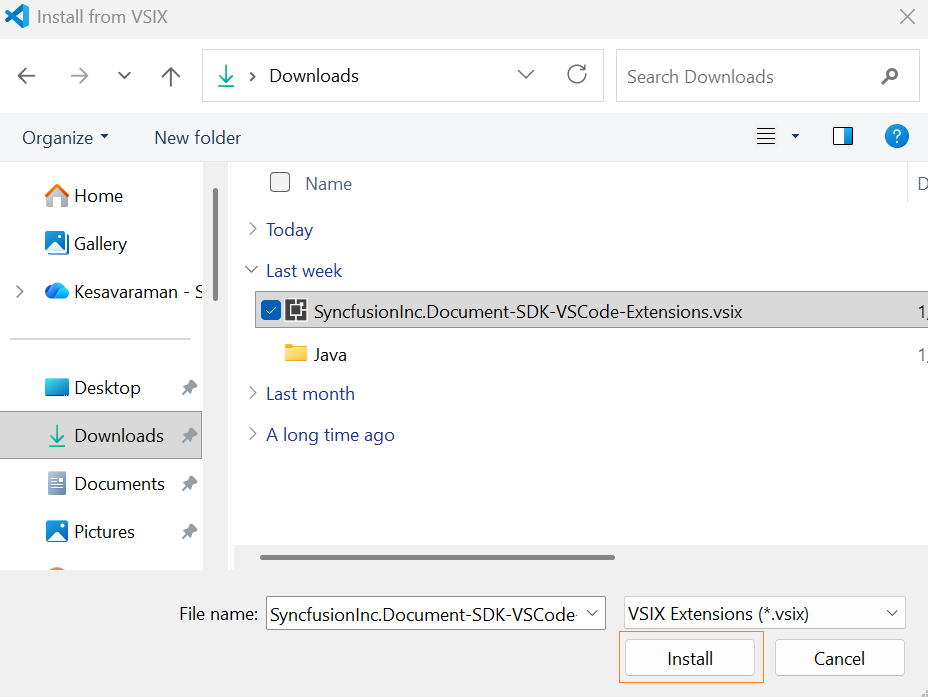This screenshot has height=697, width=928.
Task: Click the Cancel button
Action: [x=839, y=657]
